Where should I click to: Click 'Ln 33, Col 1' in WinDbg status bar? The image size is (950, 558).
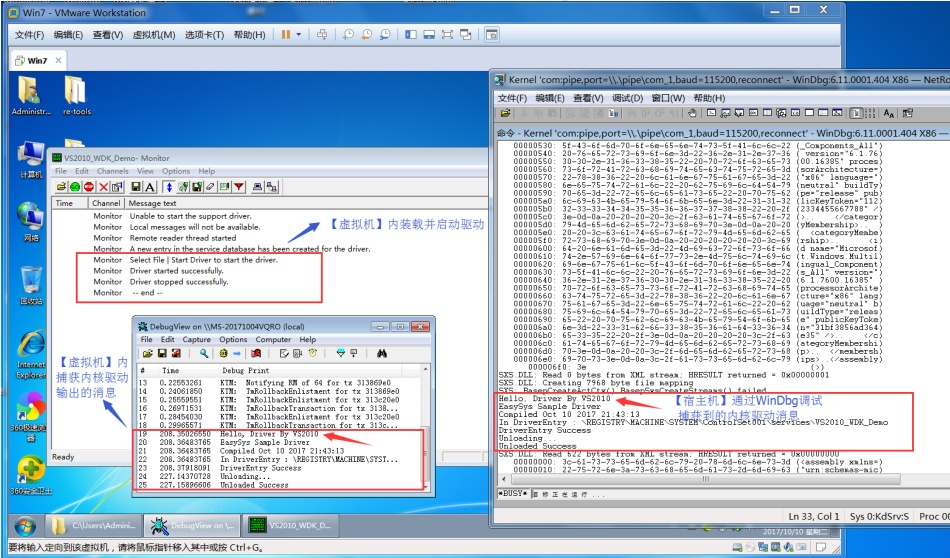pos(814,516)
